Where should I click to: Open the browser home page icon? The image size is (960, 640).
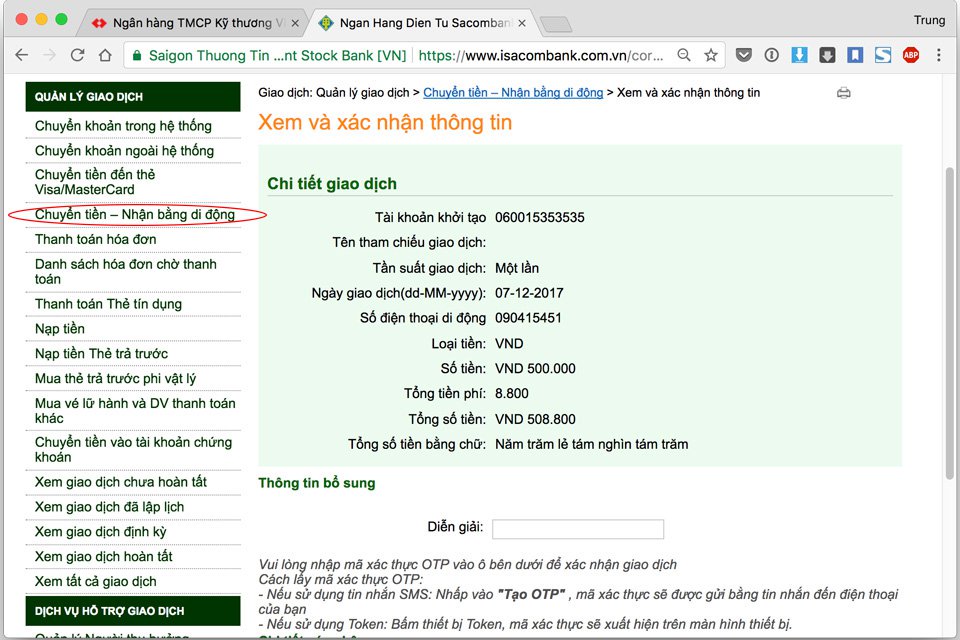coord(105,55)
